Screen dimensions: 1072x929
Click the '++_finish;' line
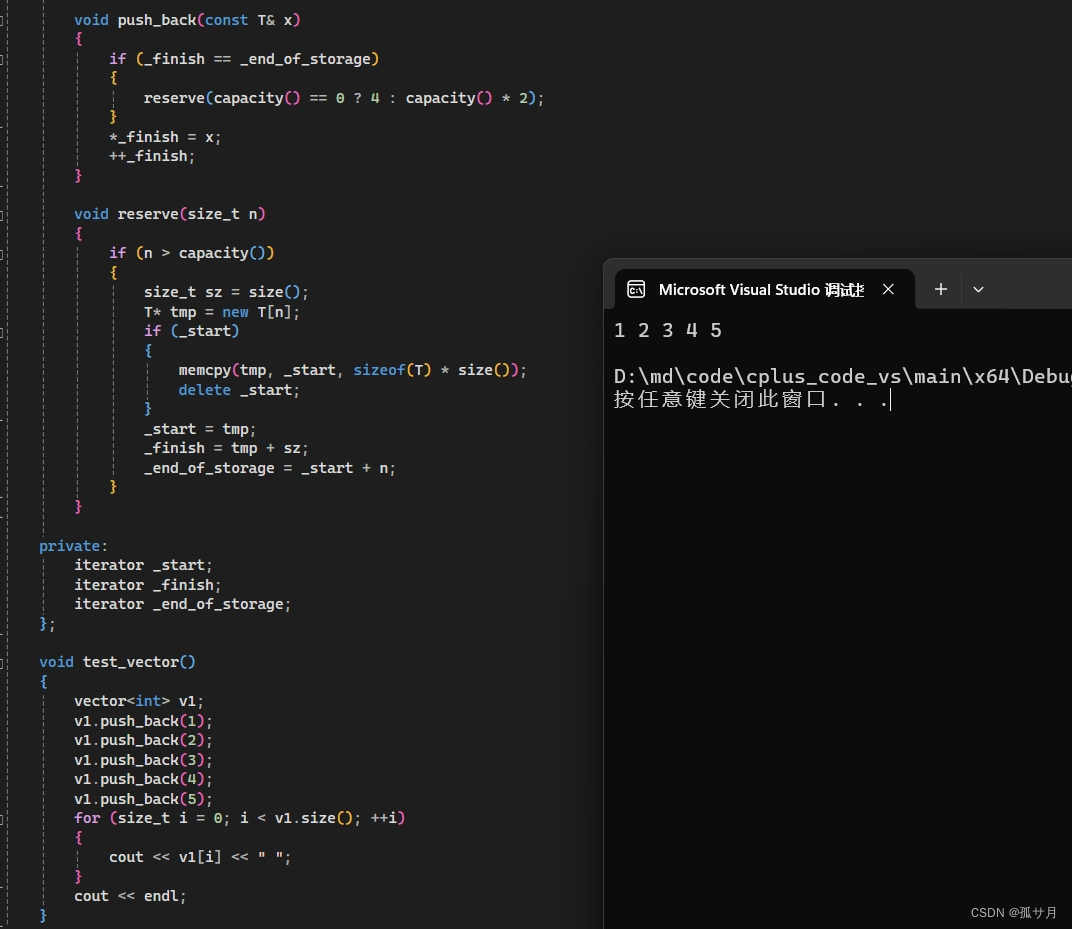(x=152, y=157)
